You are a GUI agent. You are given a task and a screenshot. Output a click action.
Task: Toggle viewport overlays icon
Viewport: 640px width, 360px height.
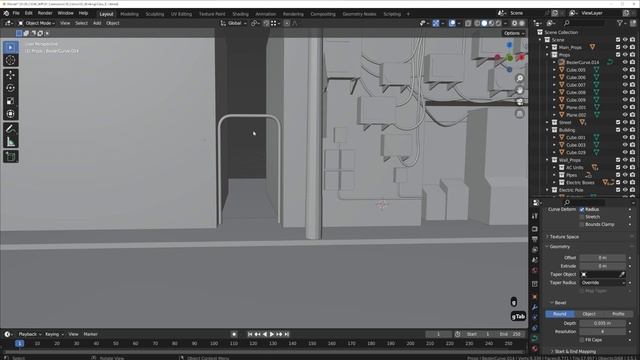click(452, 23)
